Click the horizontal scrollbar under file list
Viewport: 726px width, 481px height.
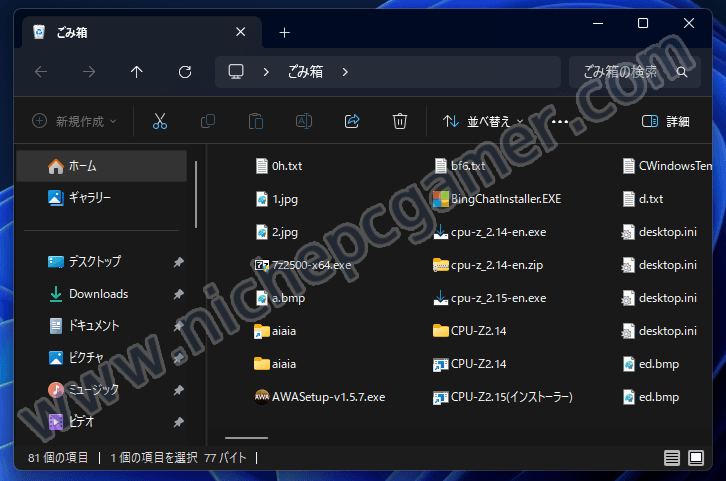[246, 437]
